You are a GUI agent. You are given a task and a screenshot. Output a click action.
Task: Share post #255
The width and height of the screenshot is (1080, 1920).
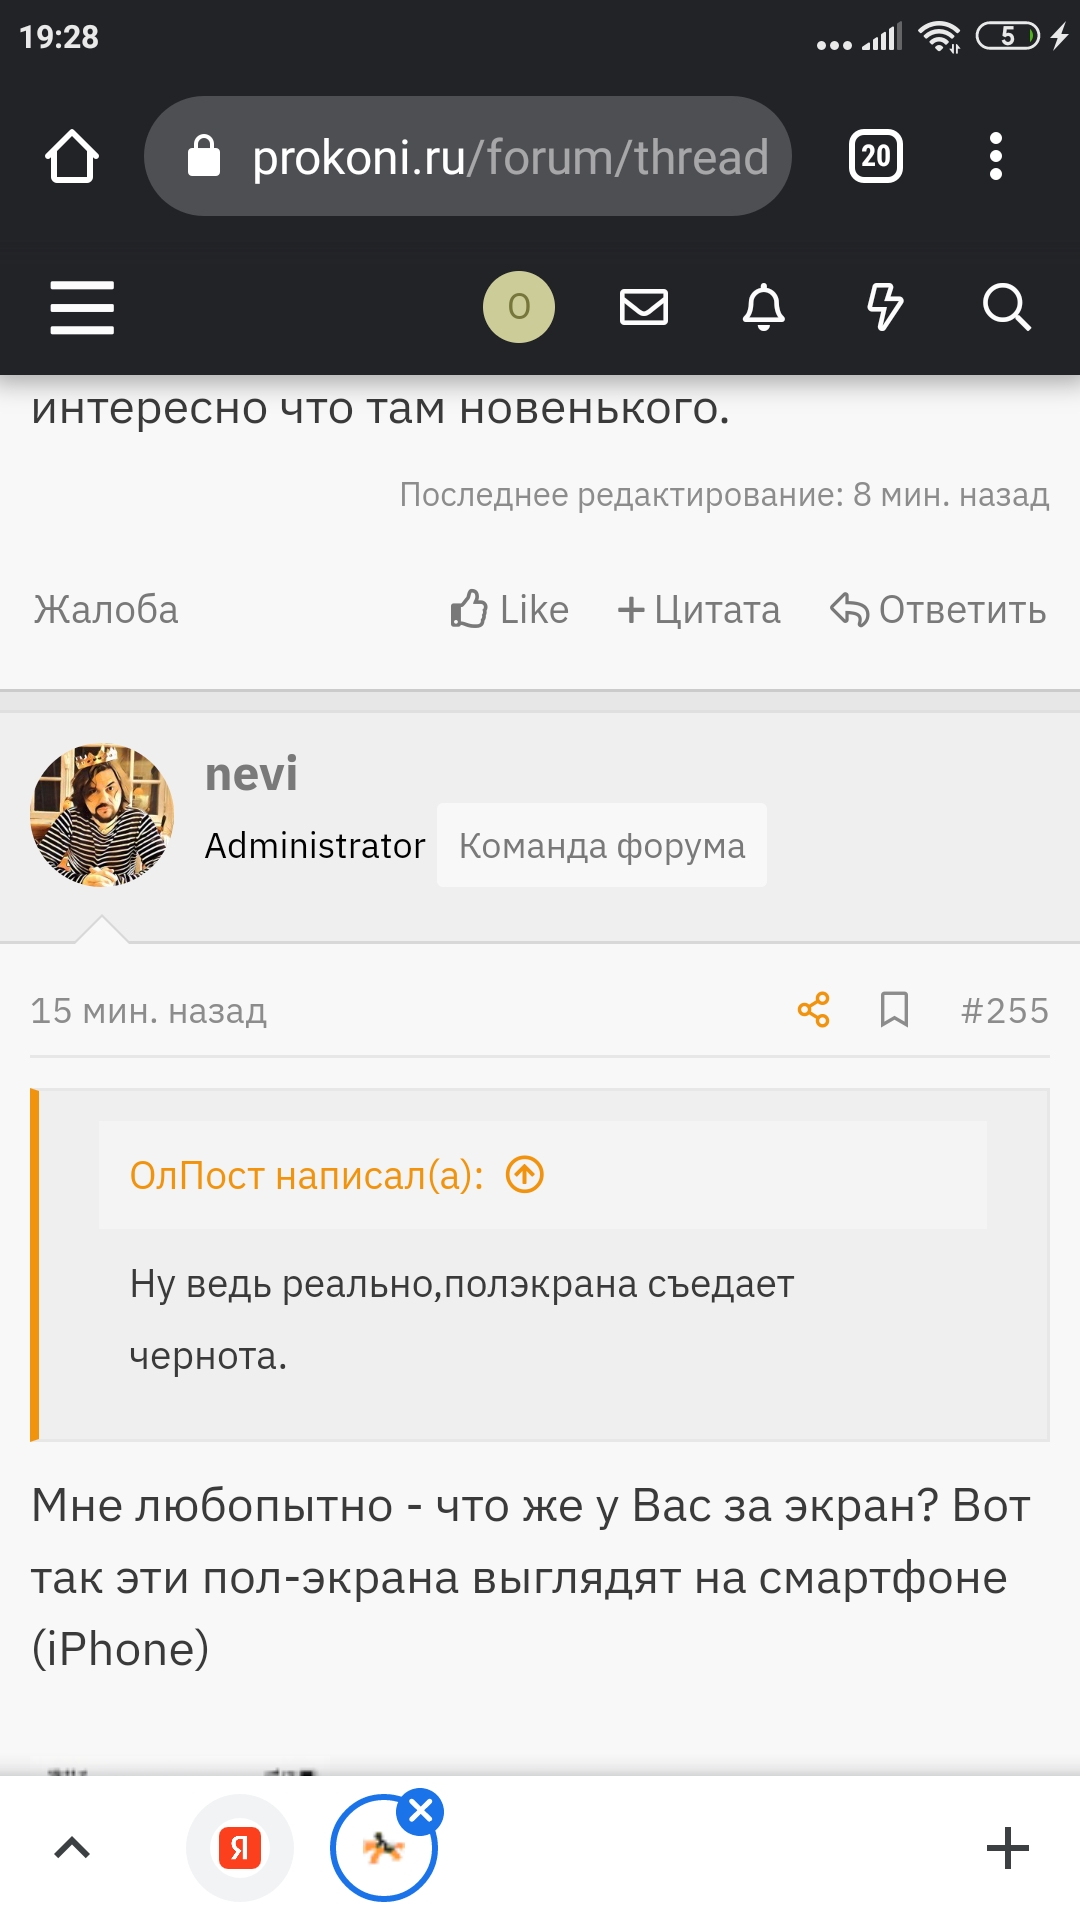814,1010
